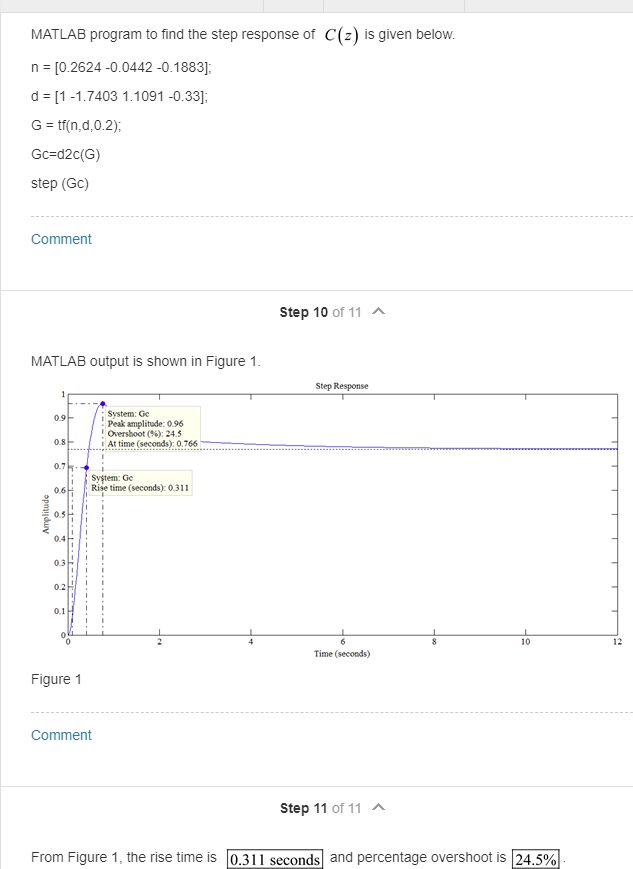Viewport: 633px width, 869px height.
Task: Select the code line Gc=d2c(G)
Action: tap(66, 154)
